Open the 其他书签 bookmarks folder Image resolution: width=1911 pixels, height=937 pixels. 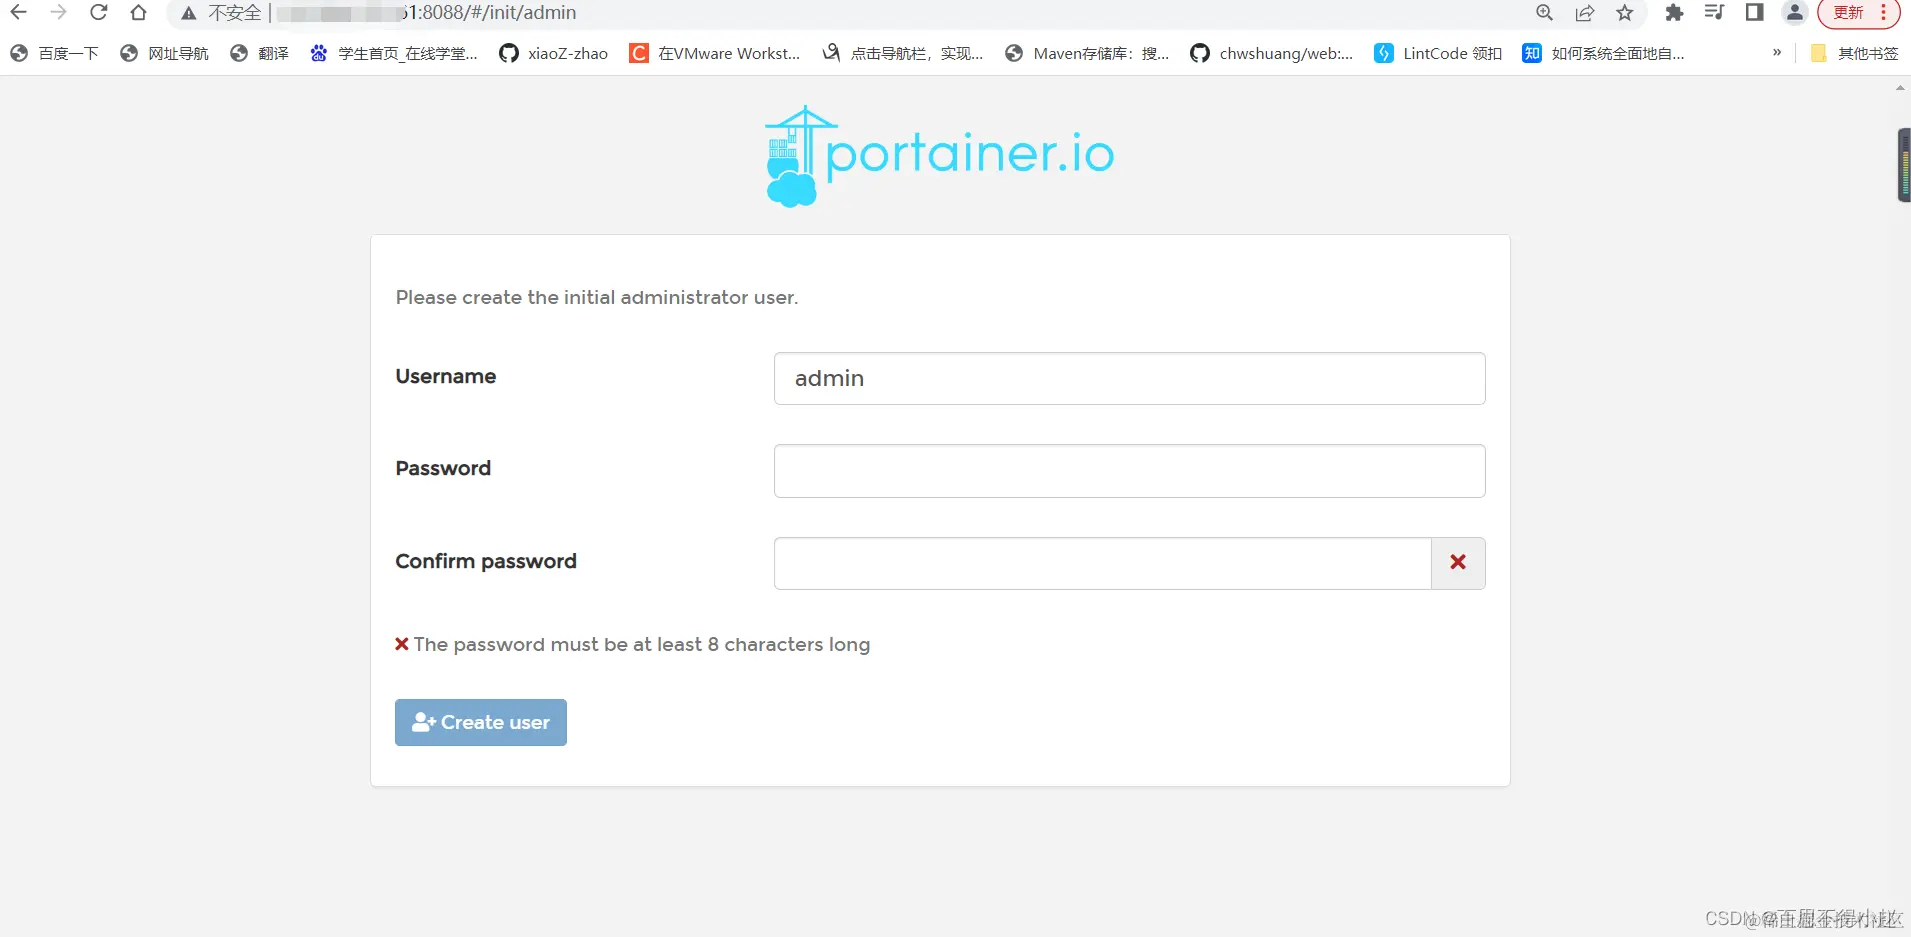1855,53
